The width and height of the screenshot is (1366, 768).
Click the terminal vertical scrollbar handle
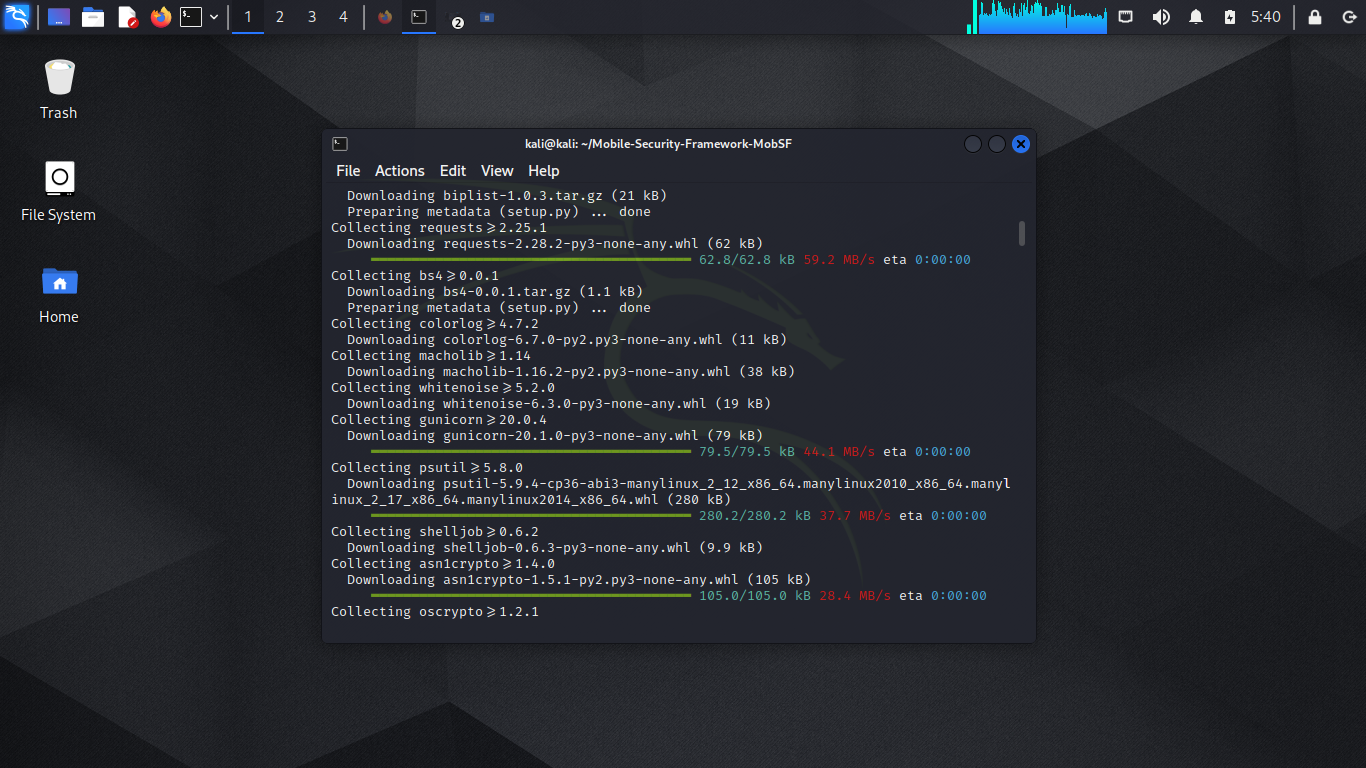click(1022, 233)
